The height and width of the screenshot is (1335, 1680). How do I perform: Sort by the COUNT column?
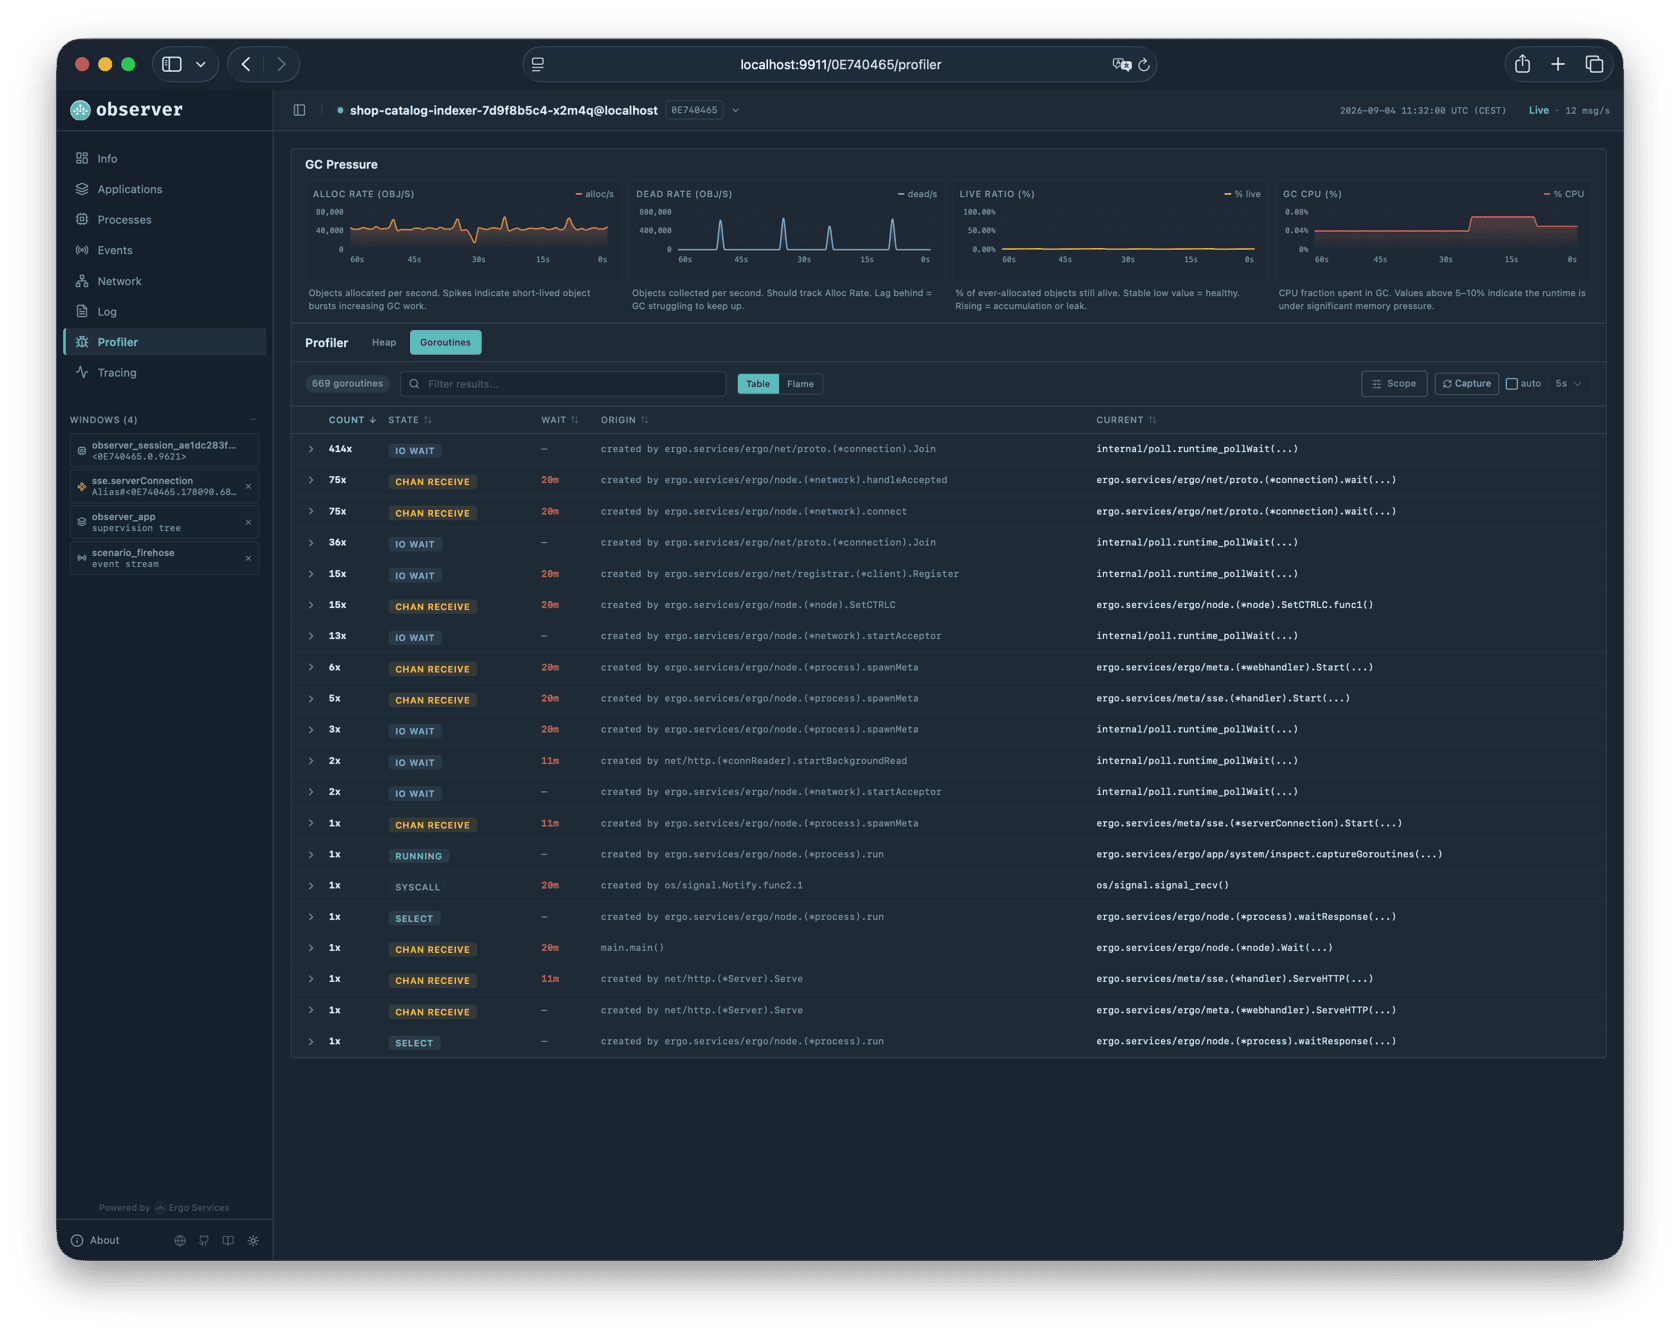pos(352,420)
